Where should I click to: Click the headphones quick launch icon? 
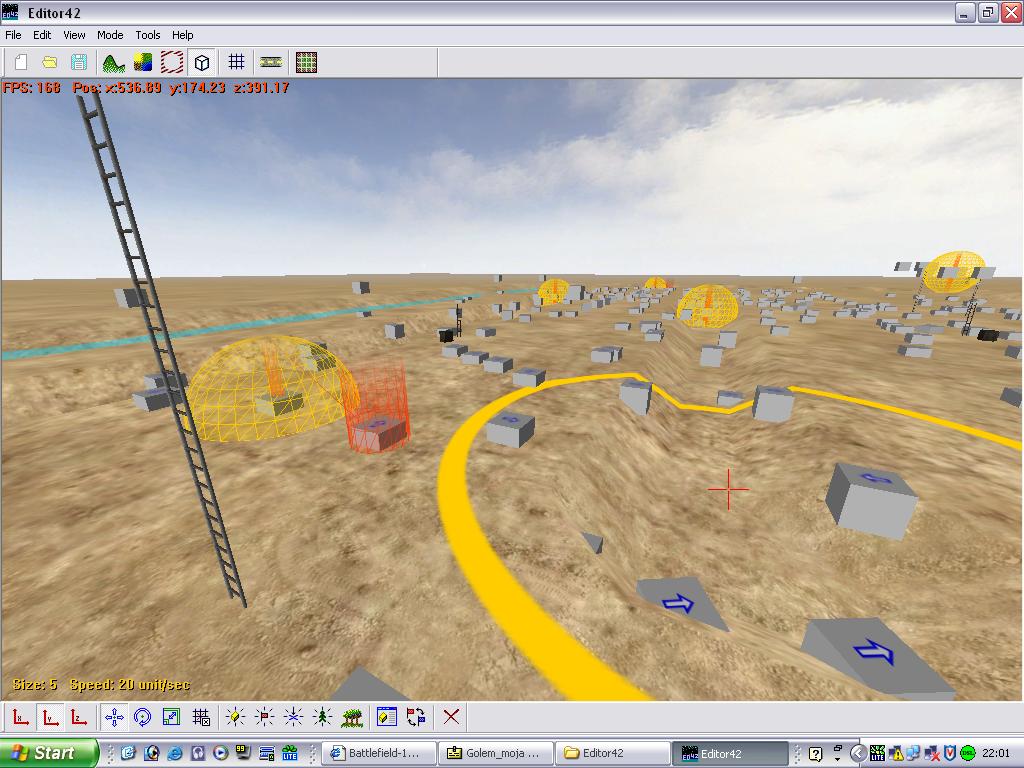197,753
